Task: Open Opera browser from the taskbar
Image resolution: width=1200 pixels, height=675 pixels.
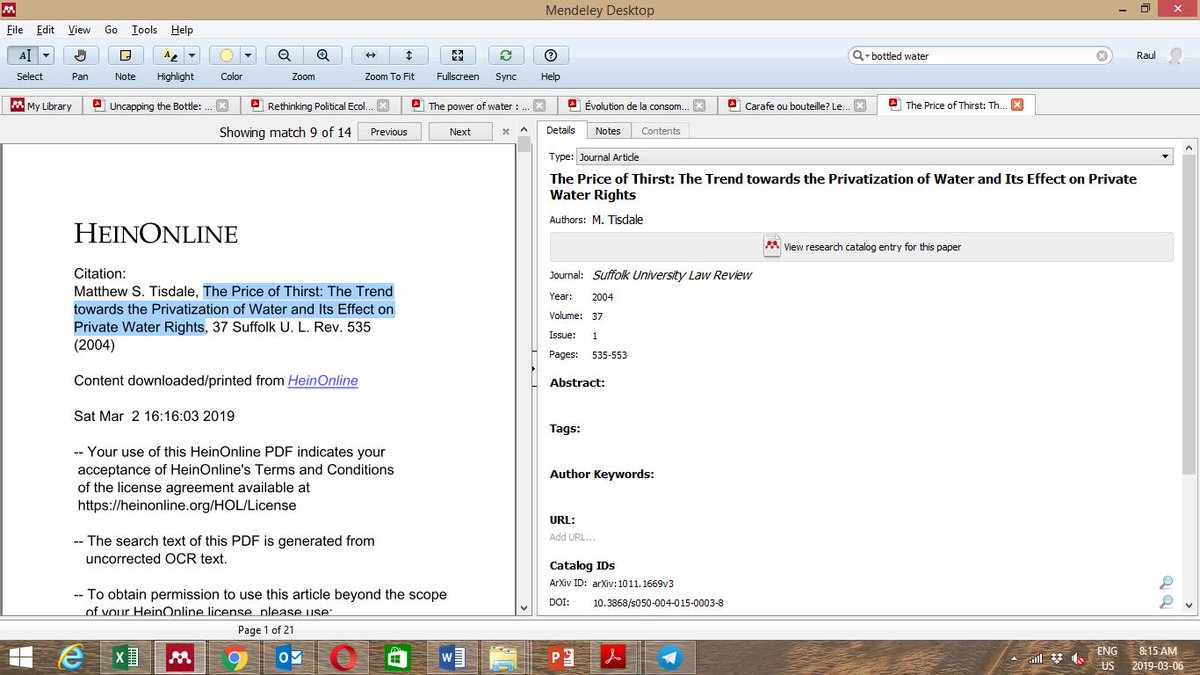Action: 343,657
